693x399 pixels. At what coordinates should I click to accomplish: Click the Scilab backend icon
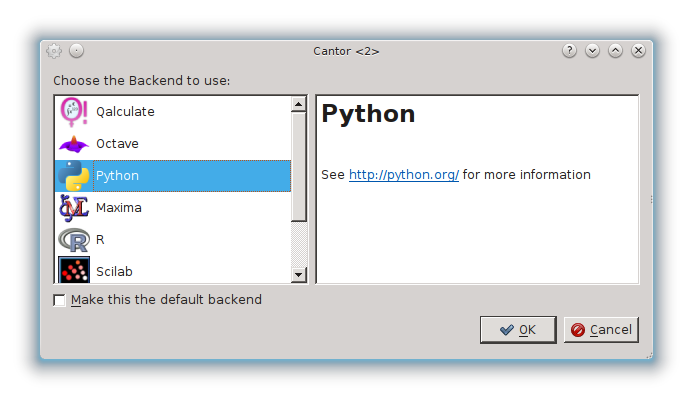coord(74,270)
